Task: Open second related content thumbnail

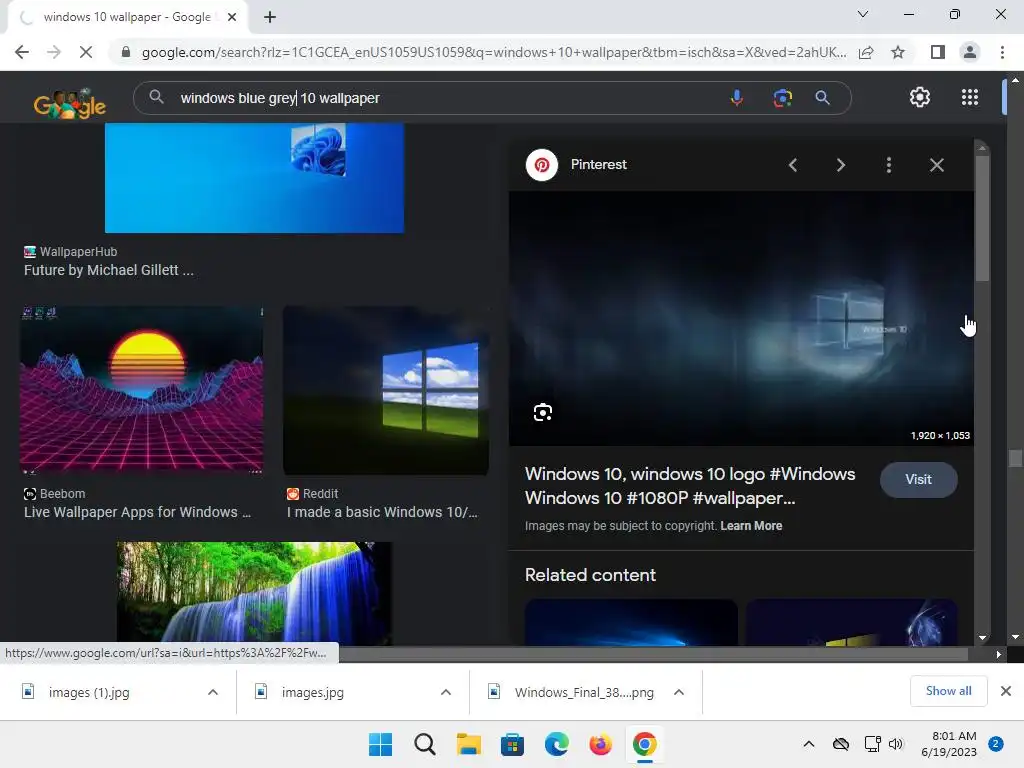Action: (852, 622)
